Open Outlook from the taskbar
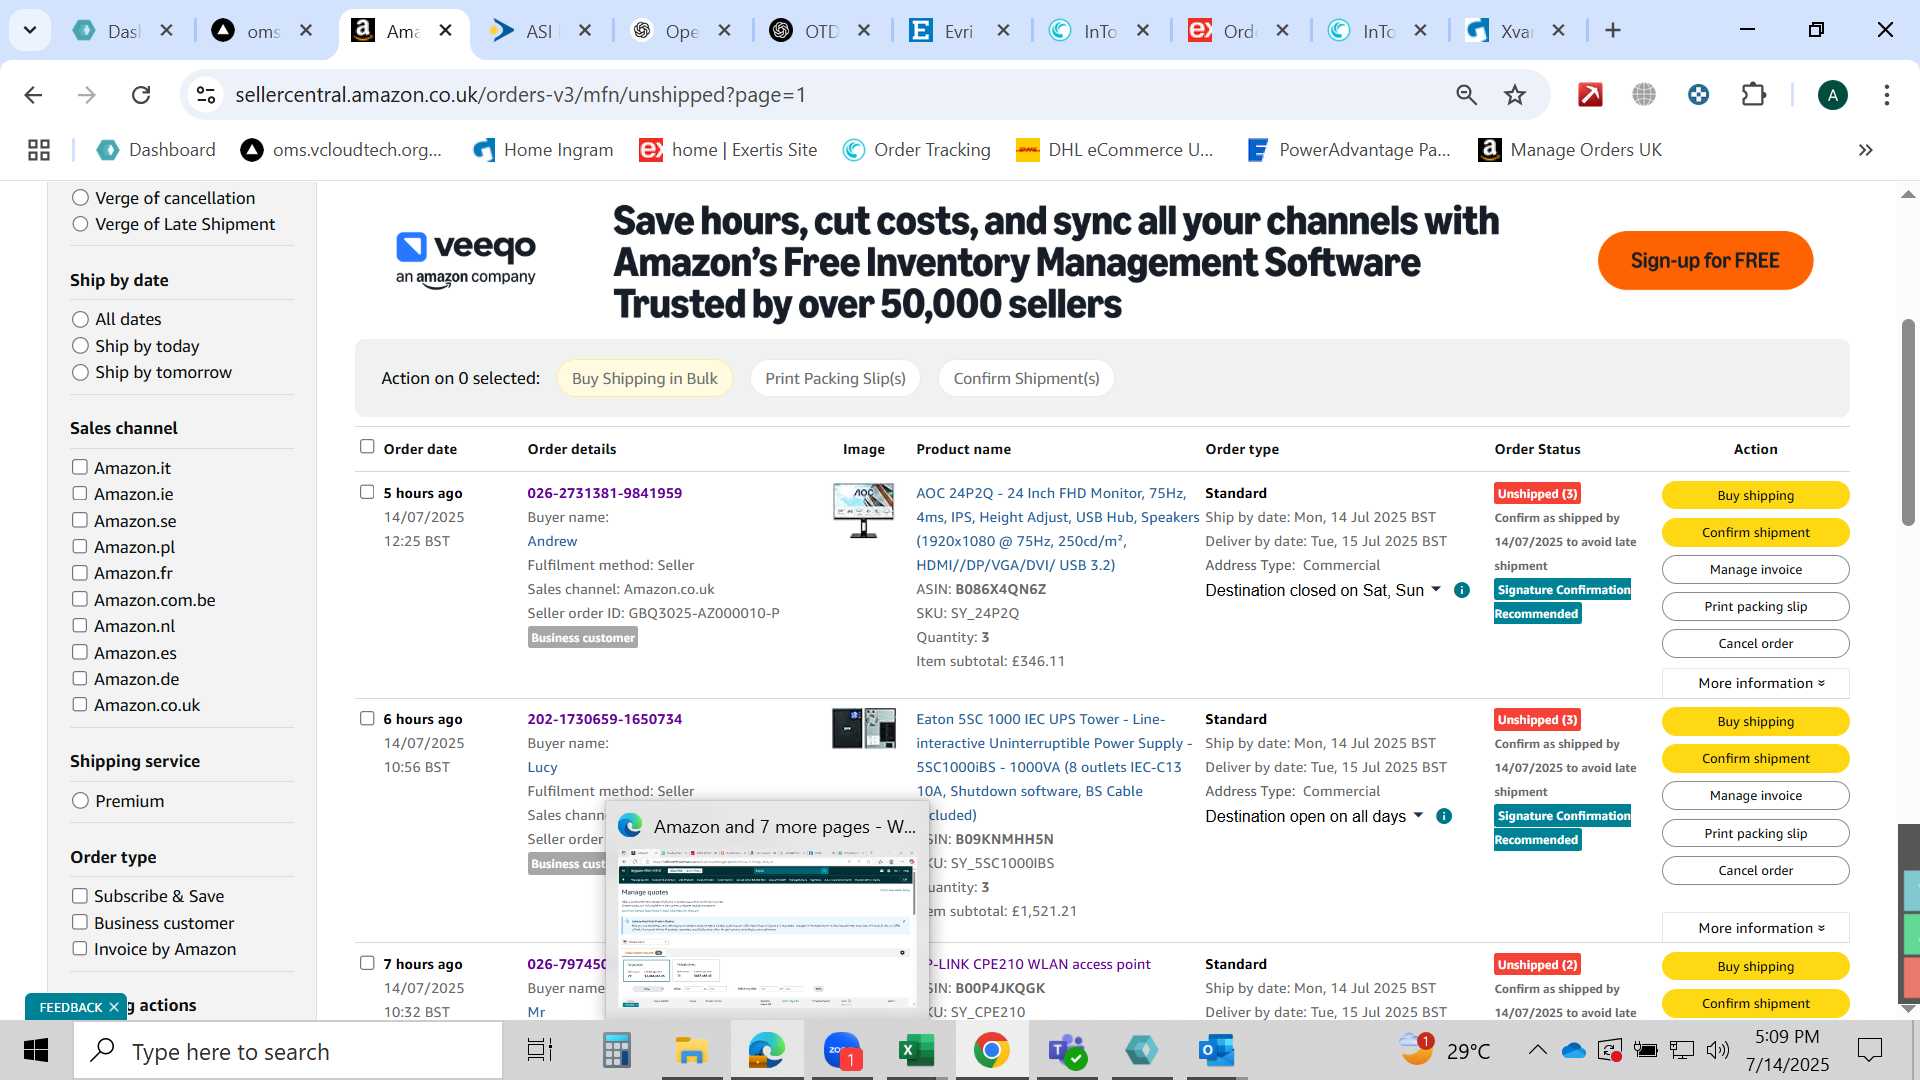 [x=1216, y=1051]
